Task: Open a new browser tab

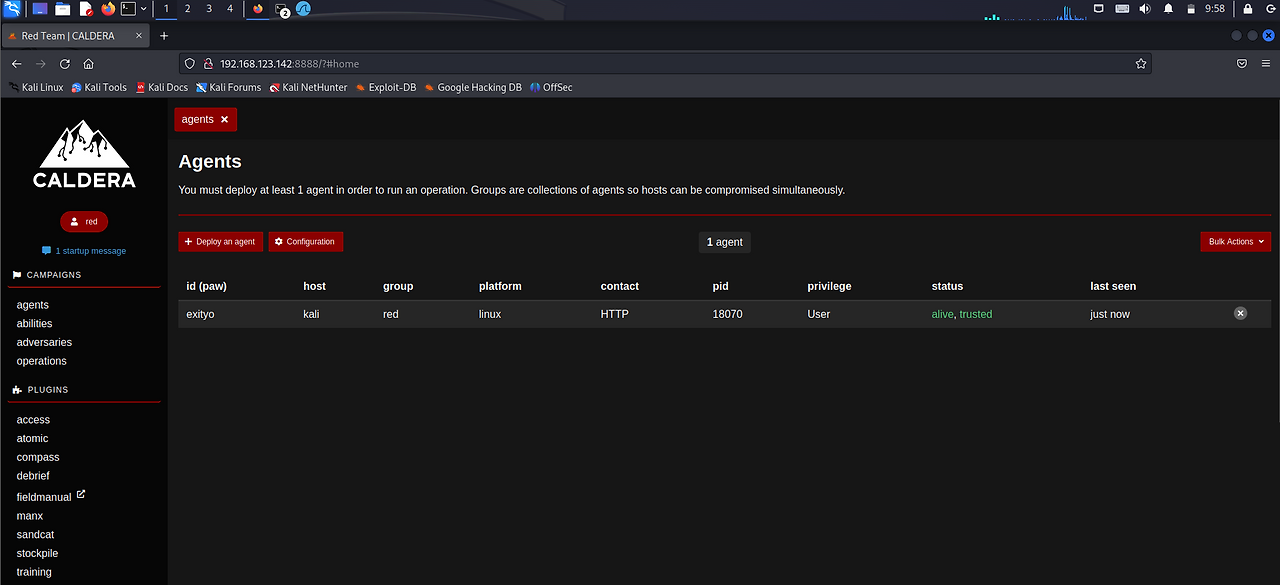Action: point(164,35)
